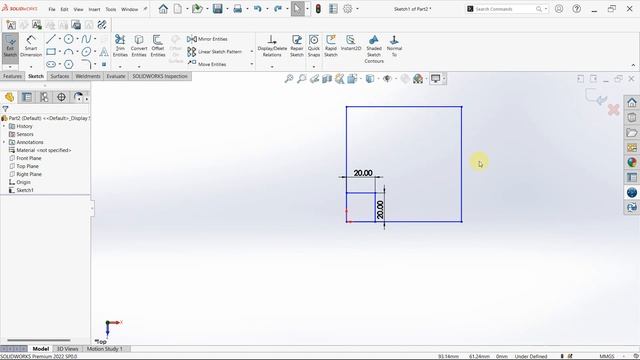640x360 pixels.
Task: Select the Polygon sketch tool
Action: click(x=69, y=64)
